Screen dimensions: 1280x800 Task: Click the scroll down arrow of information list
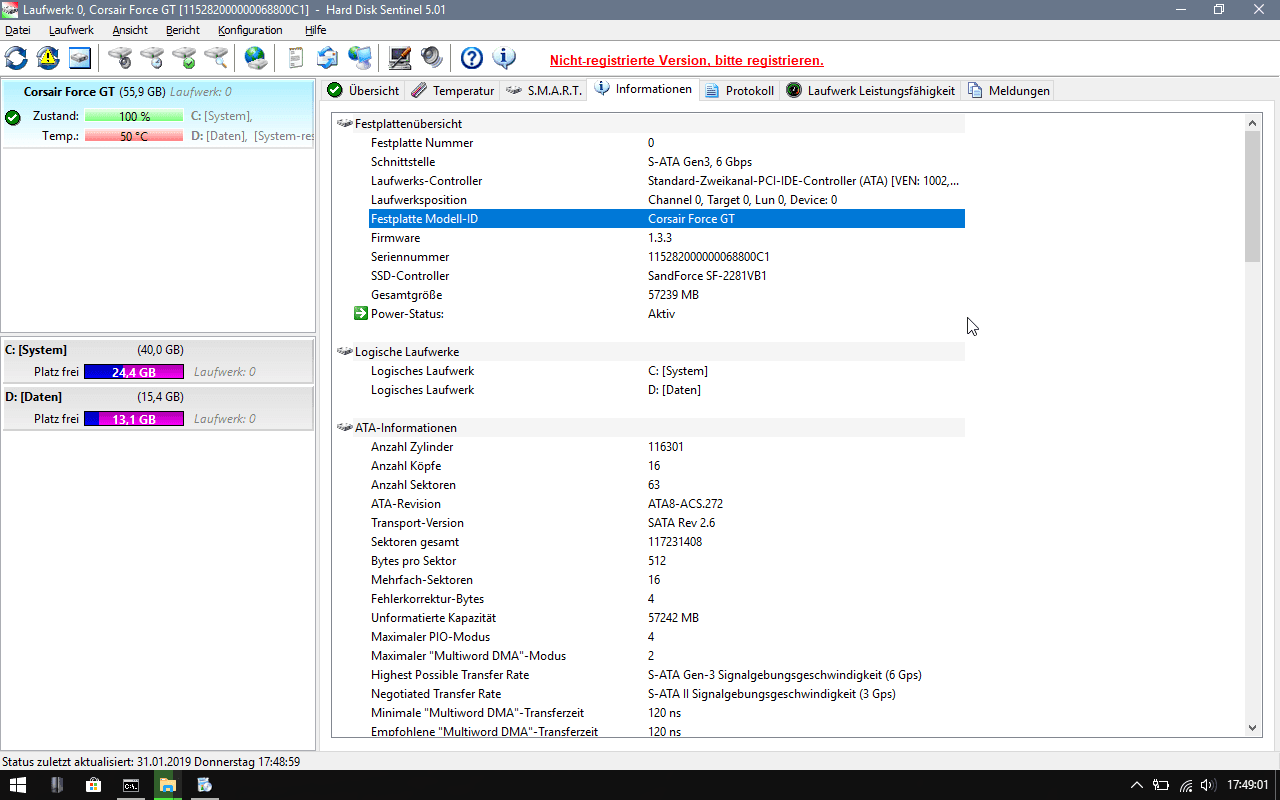1253,729
